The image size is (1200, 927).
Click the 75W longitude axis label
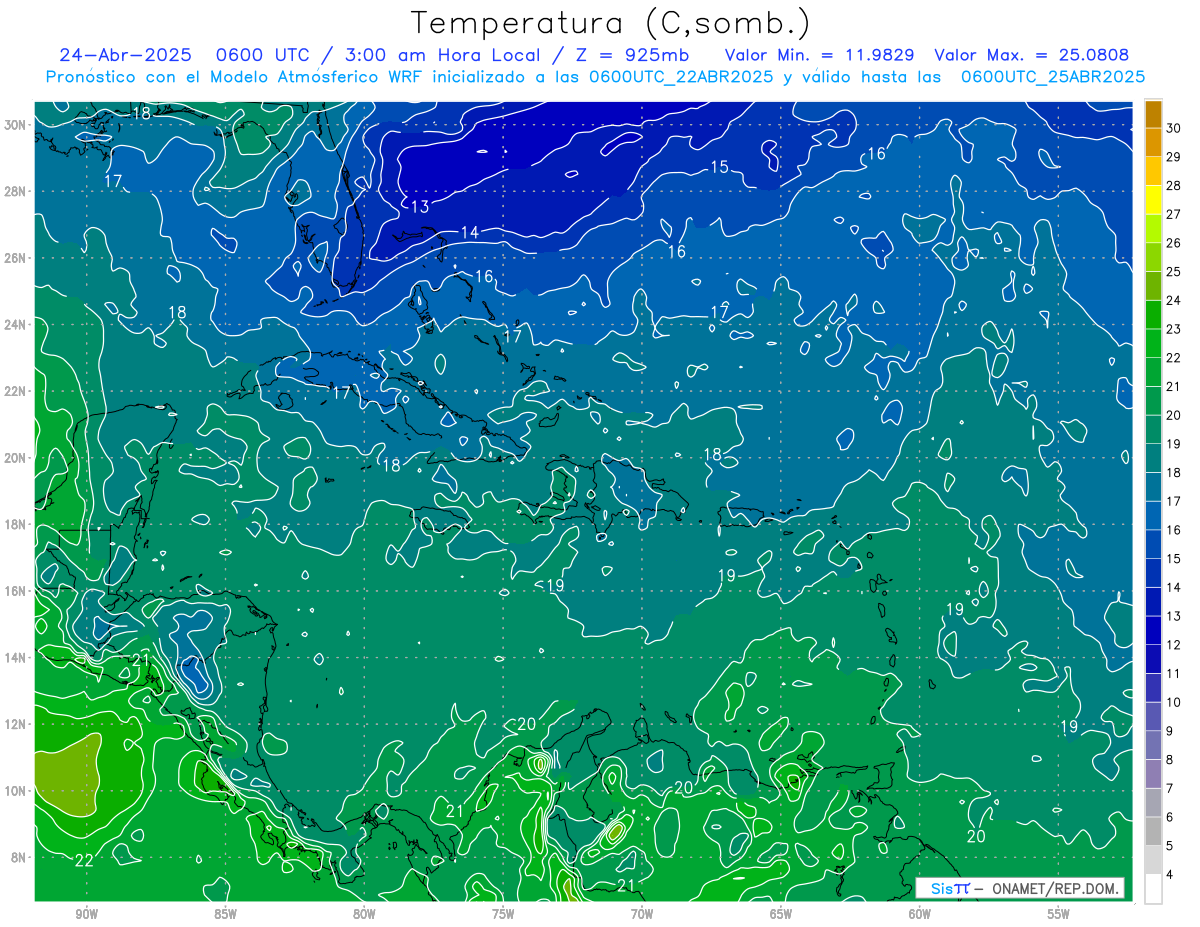(x=503, y=913)
